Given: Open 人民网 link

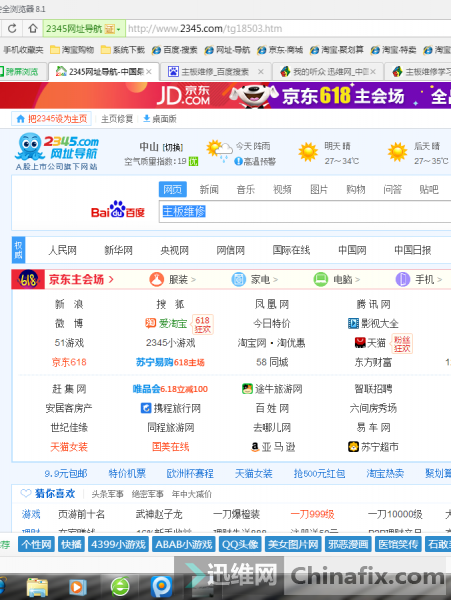Looking at the screenshot, I should pos(62,250).
